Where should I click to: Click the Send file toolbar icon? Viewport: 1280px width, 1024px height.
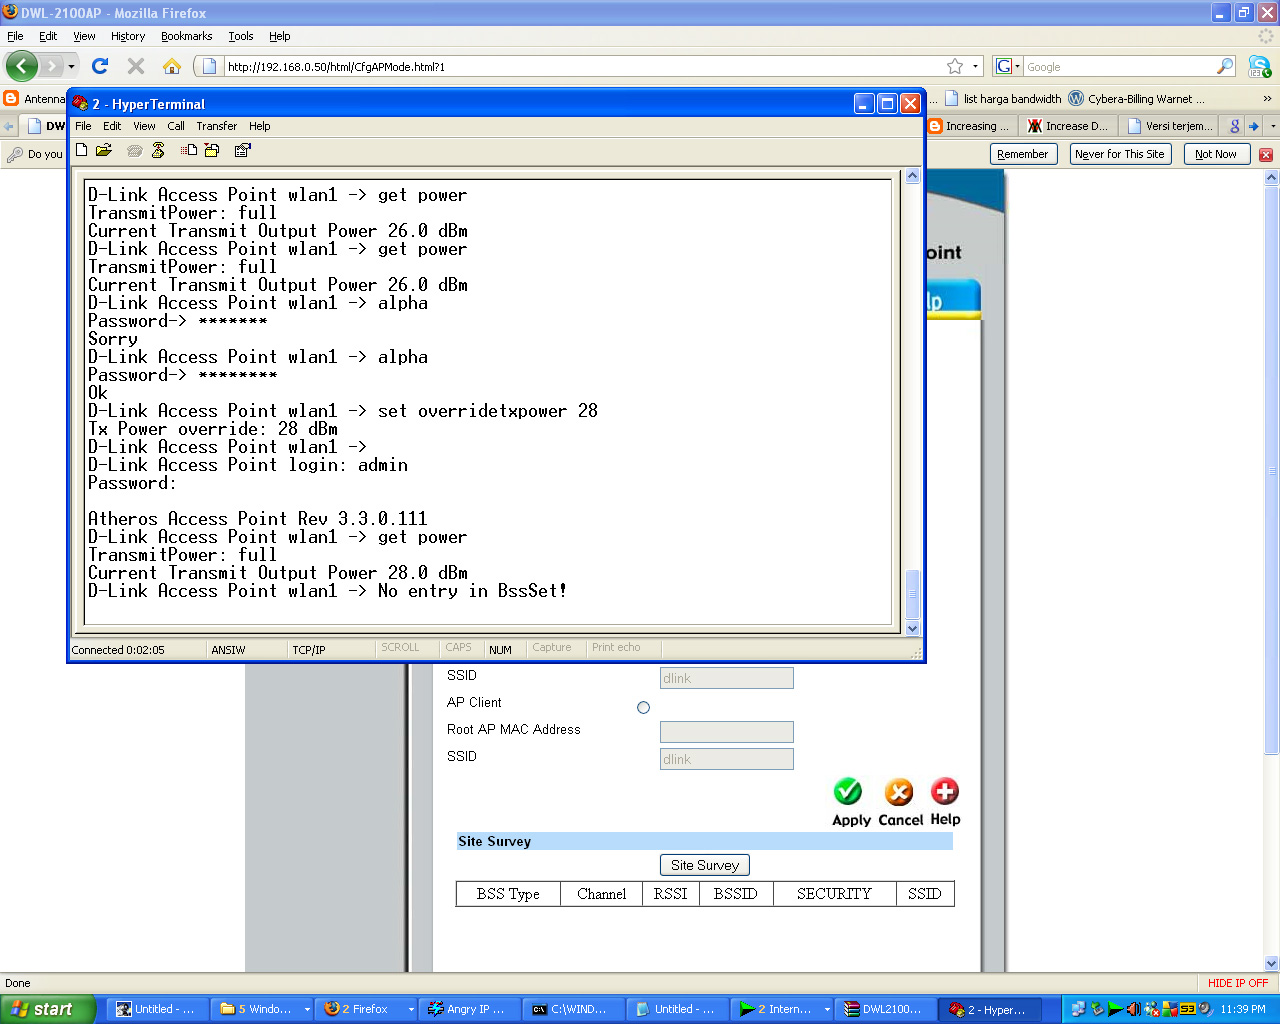[188, 150]
